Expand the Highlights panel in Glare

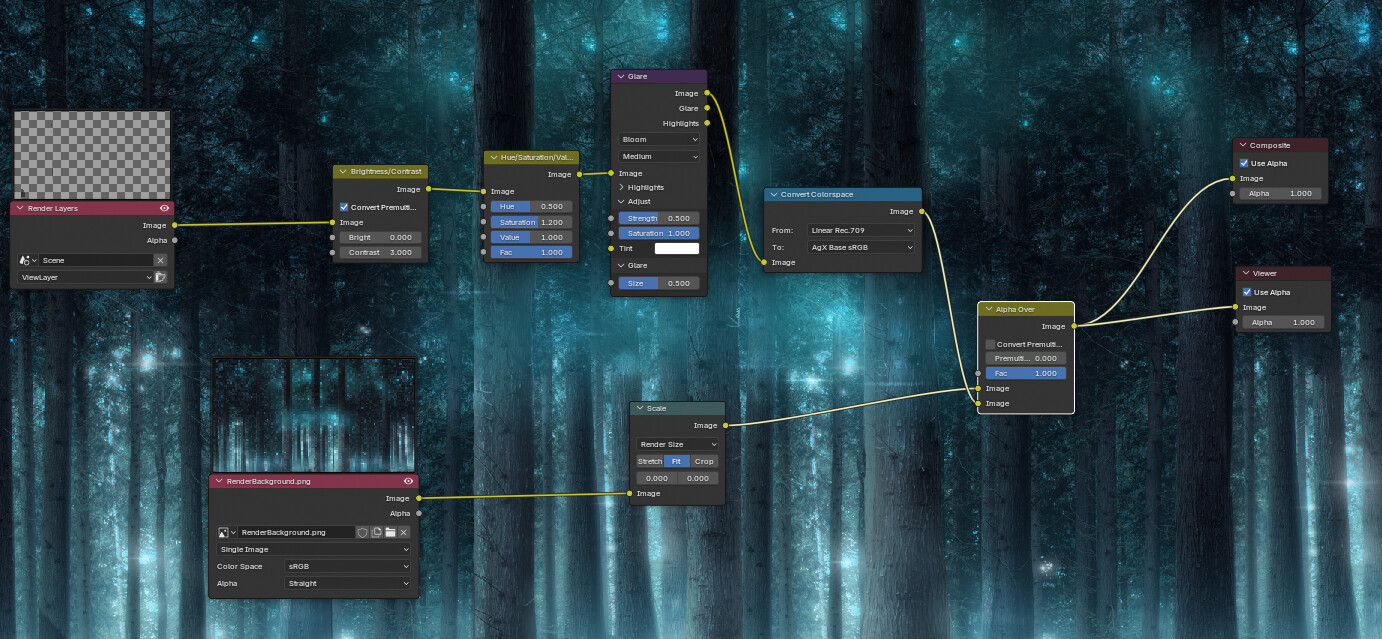tap(621, 187)
